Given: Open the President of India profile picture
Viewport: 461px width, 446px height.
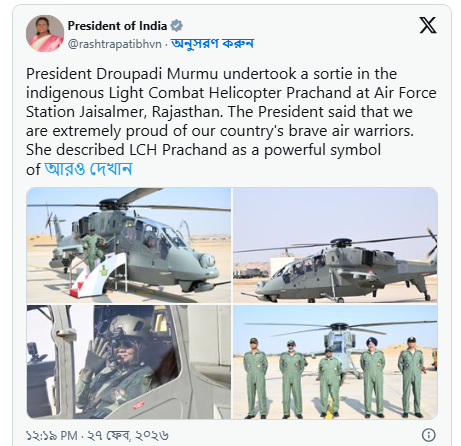Looking at the screenshot, I should (x=45, y=33).
